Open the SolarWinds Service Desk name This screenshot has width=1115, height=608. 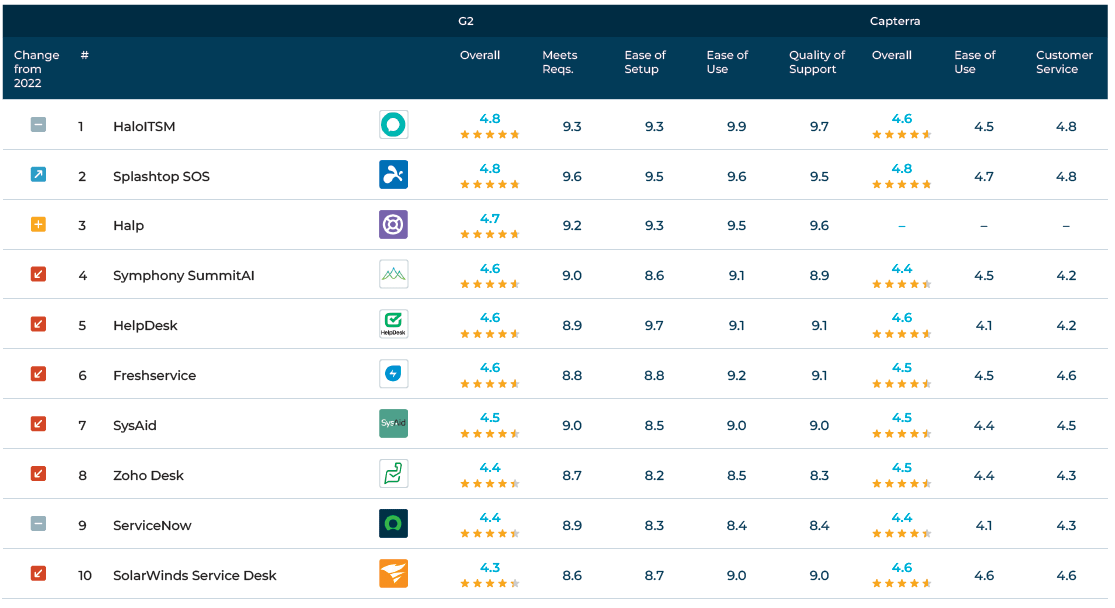(x=194, y=575)
